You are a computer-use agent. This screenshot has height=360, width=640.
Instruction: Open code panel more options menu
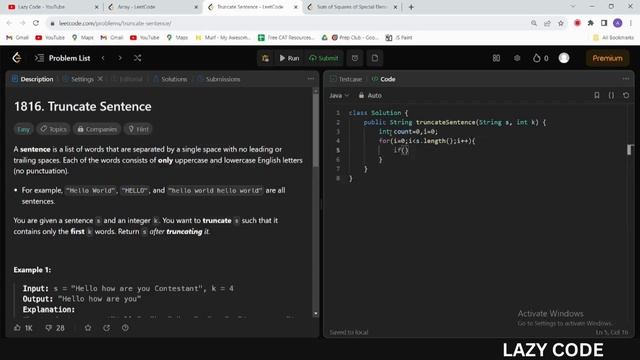pos(626,79)
